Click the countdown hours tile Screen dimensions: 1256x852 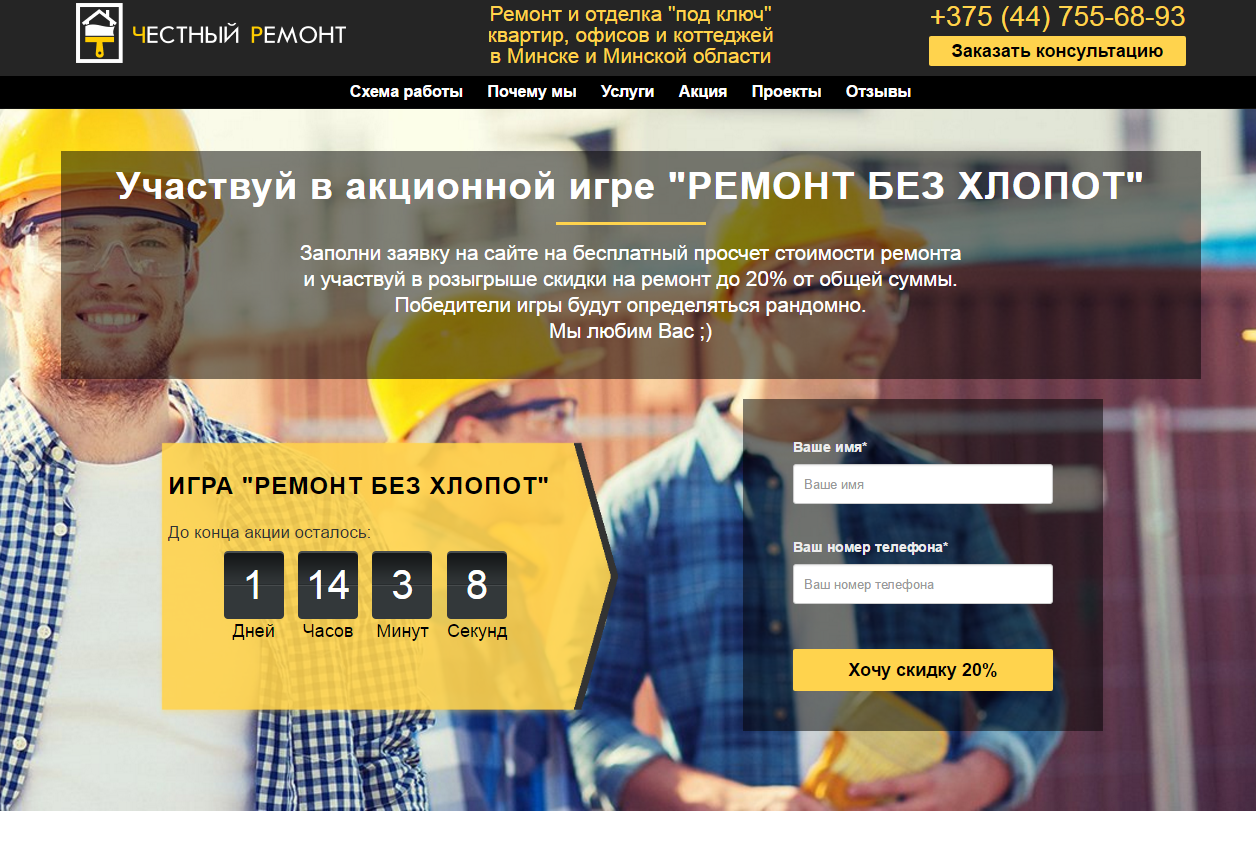point(328,585)
